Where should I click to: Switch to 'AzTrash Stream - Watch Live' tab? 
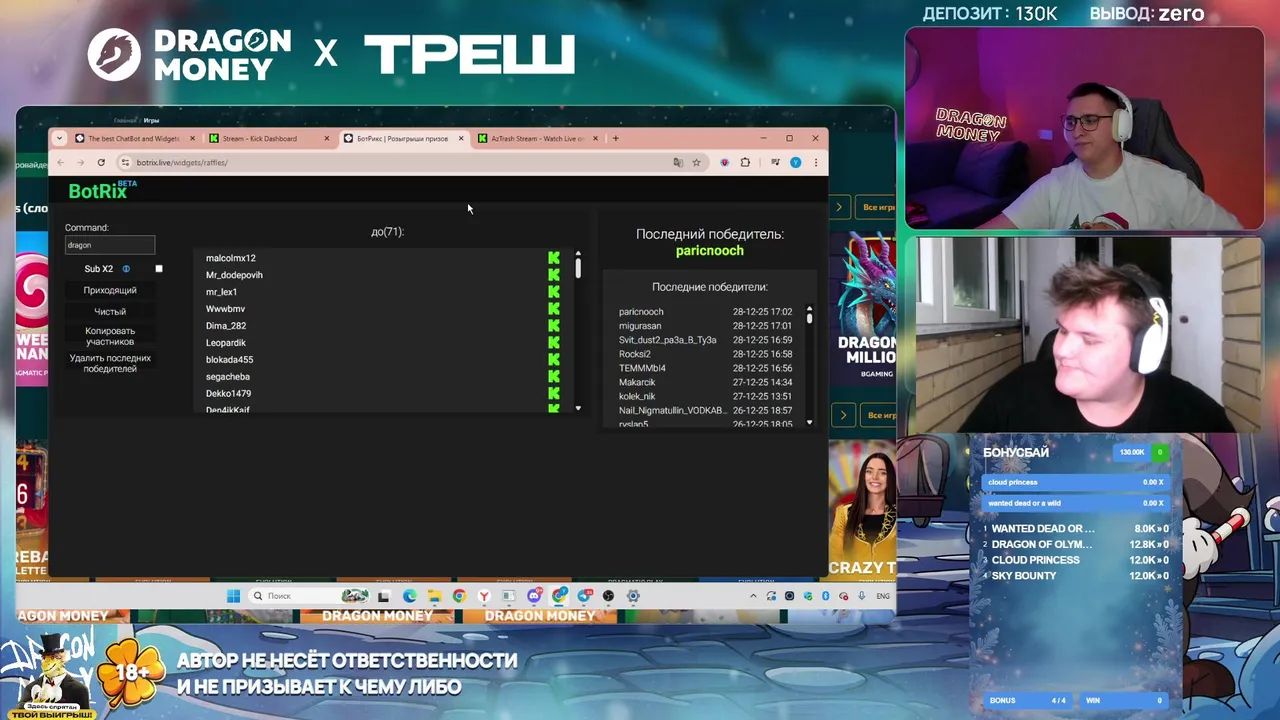(x=536, y=138)
